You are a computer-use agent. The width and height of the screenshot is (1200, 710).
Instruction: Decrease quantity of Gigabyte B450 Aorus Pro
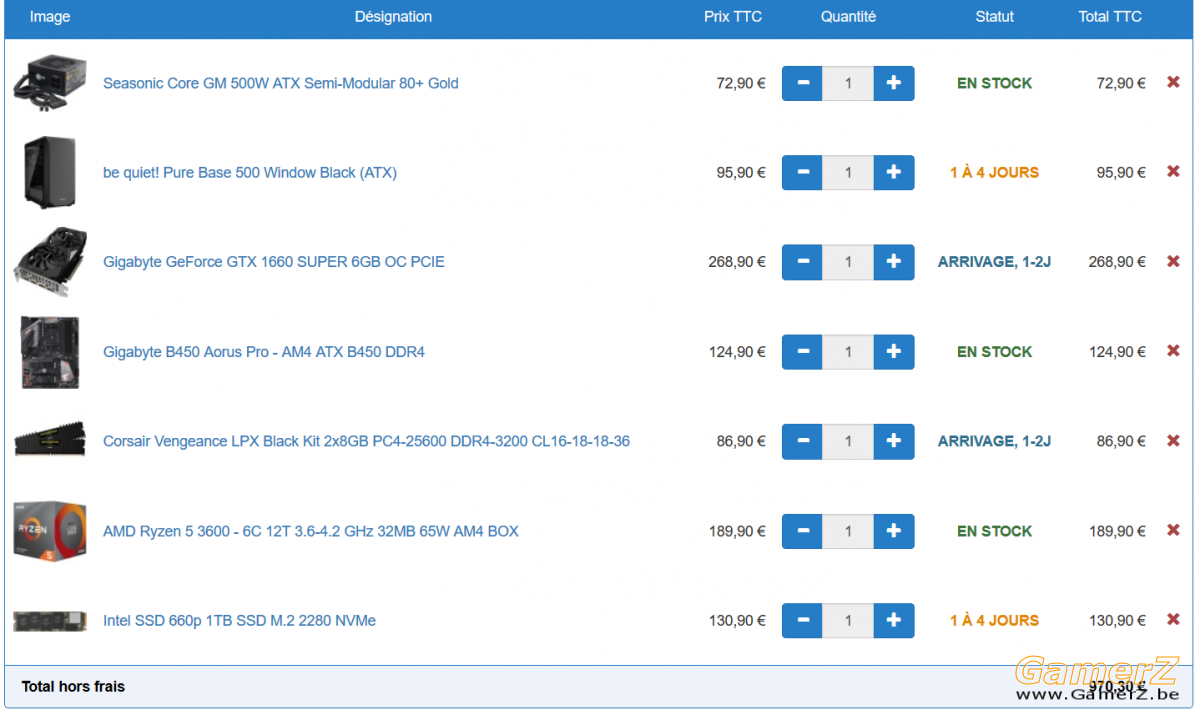802,352
